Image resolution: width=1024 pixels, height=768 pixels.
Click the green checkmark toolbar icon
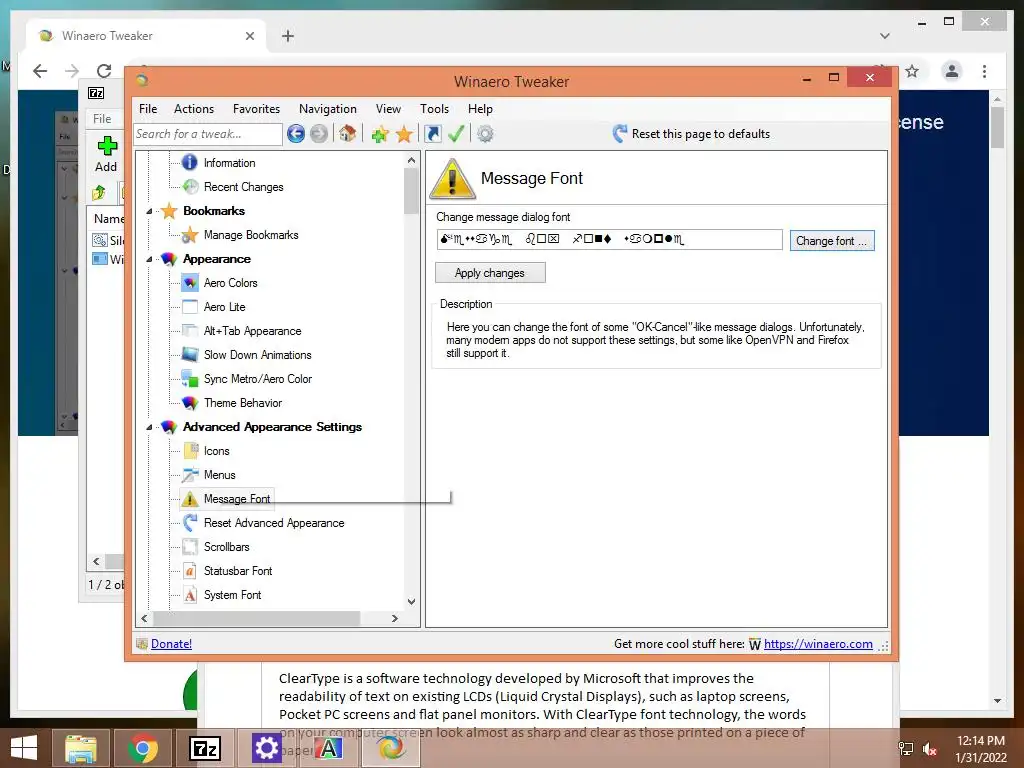(x=456, y=134)
